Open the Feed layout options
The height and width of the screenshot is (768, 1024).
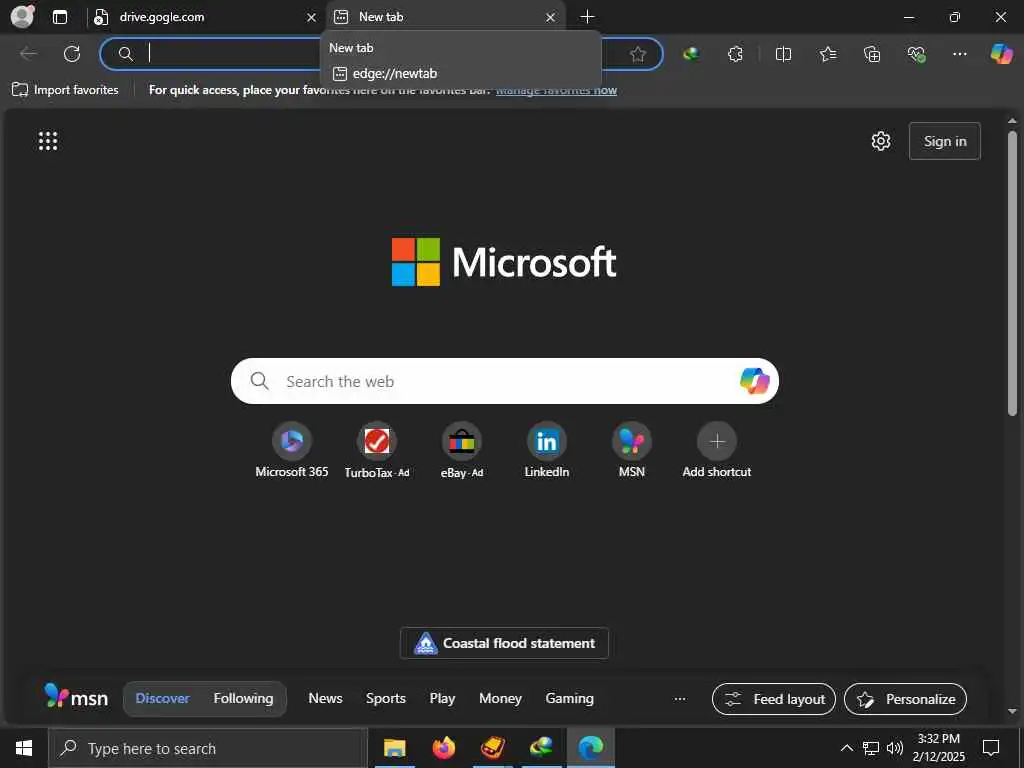(x=774, y=699)
